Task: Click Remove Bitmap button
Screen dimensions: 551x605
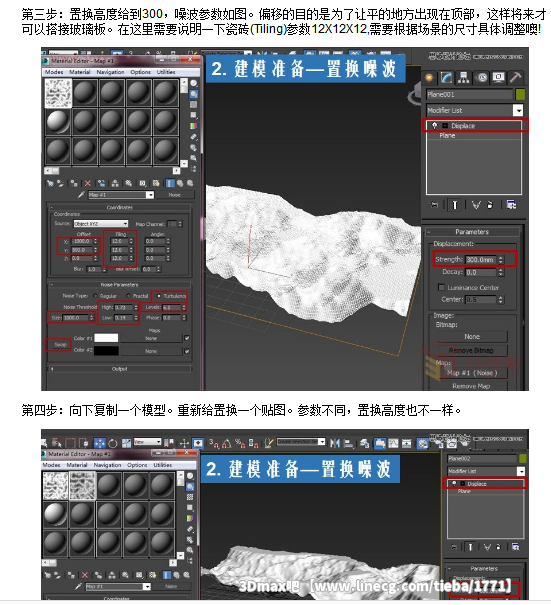Action: coord(471,350)
